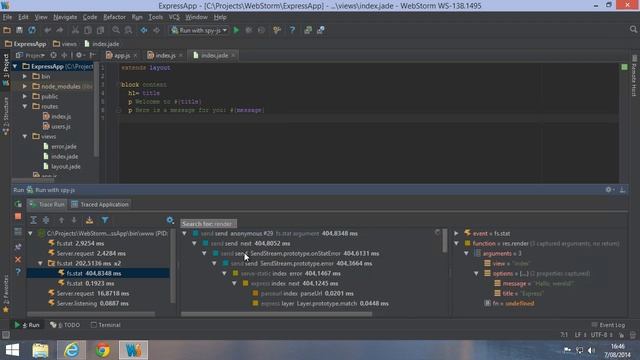Image resolution: width=640 pixels, height=360 pixels.
Task: Expand the bin folder
Action: point(25,76)
